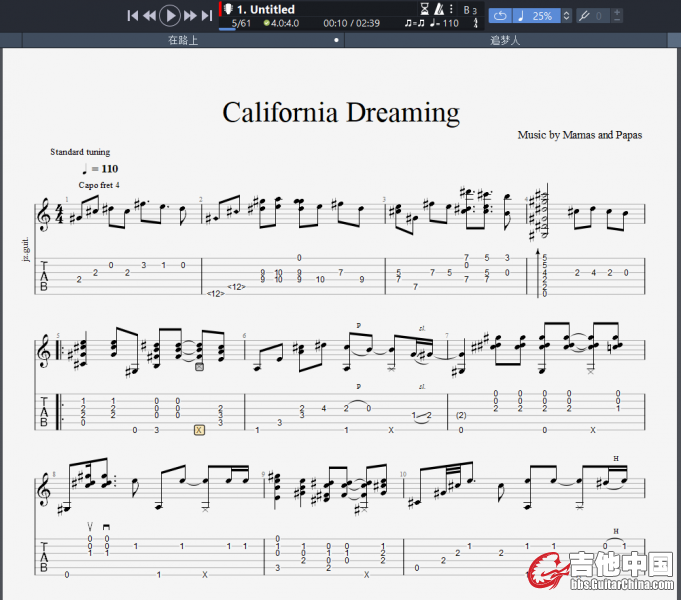
Task: Fast forward to the next bar
Action: point(190,16)
